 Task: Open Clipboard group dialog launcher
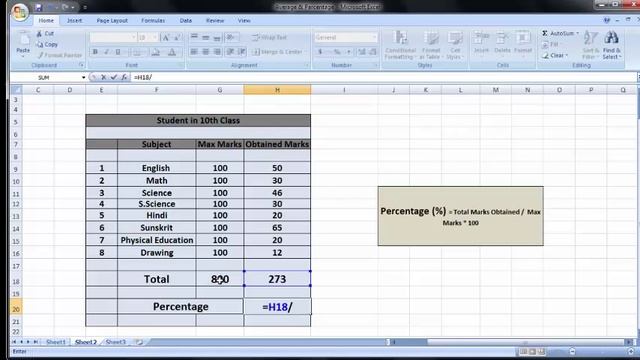pos(81,65)
